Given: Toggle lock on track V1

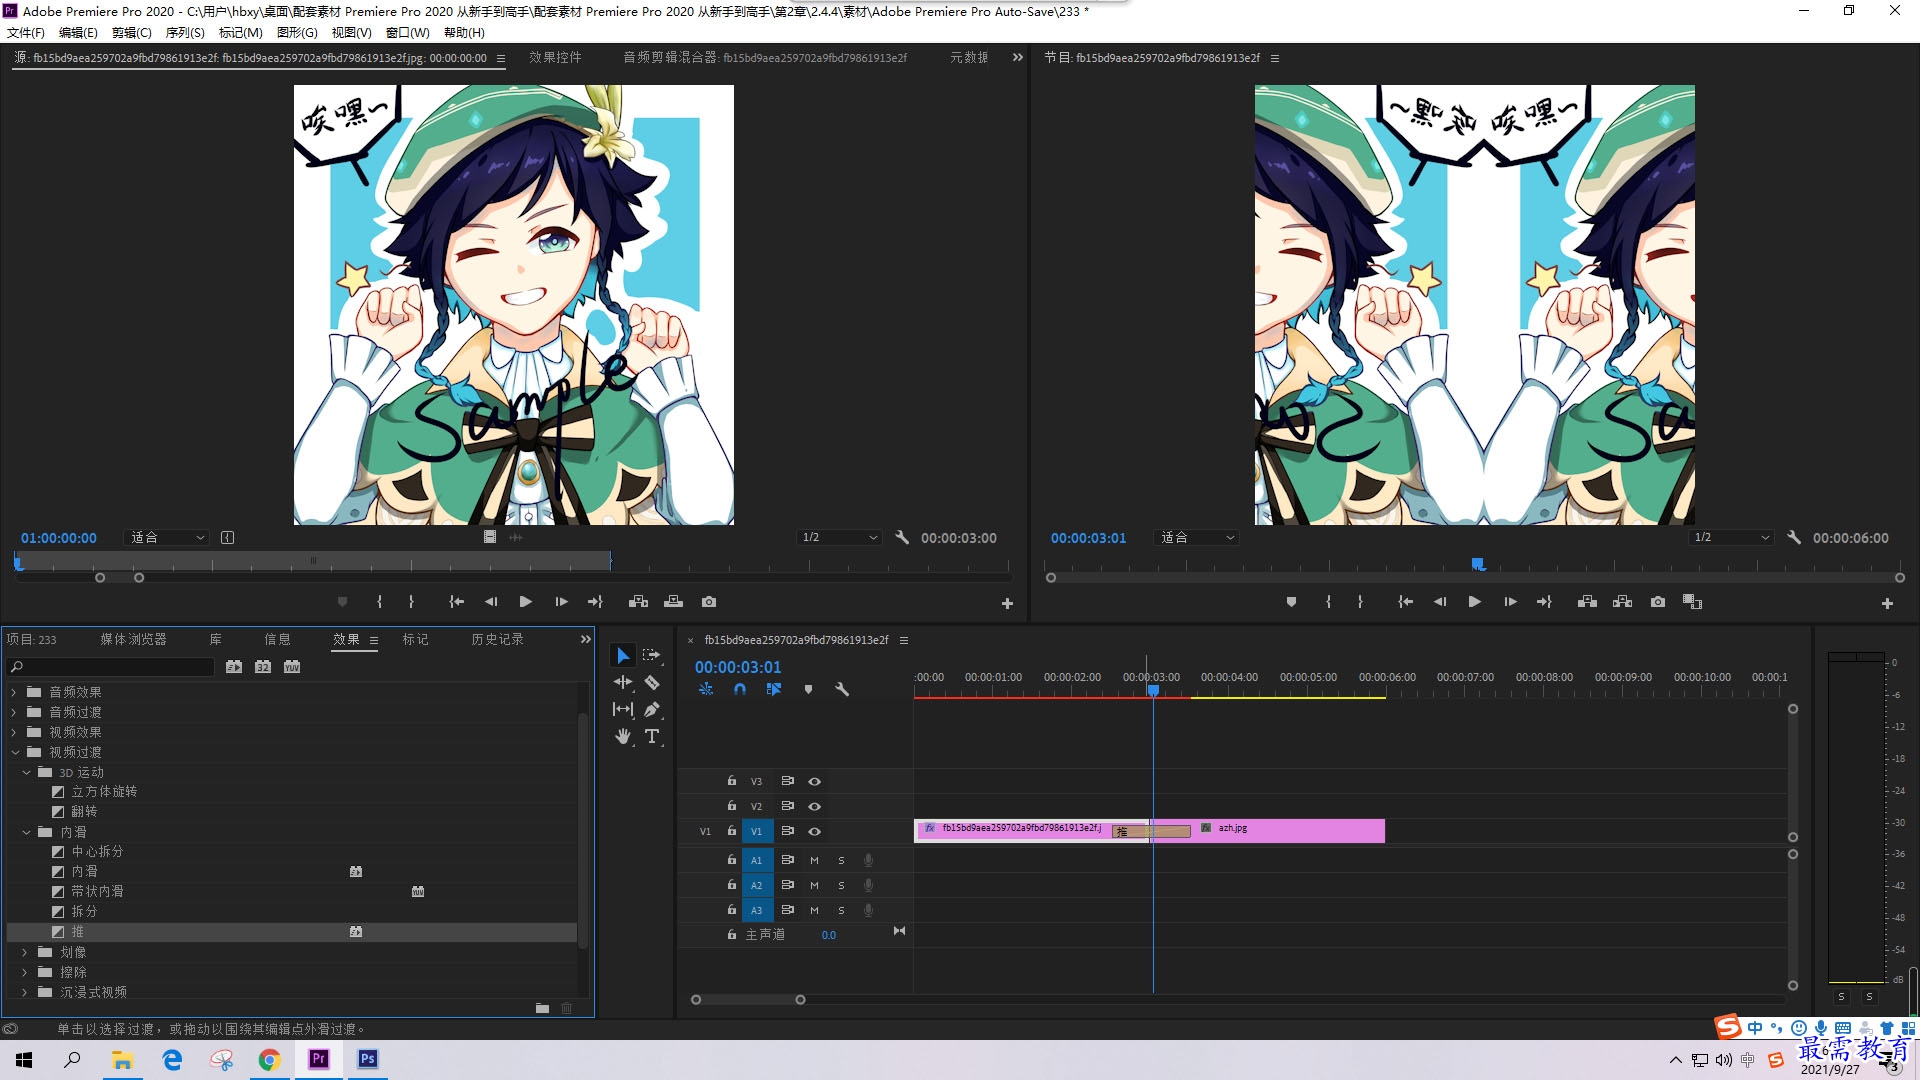Looking at the screenshot, I should (x=732, y=832).
